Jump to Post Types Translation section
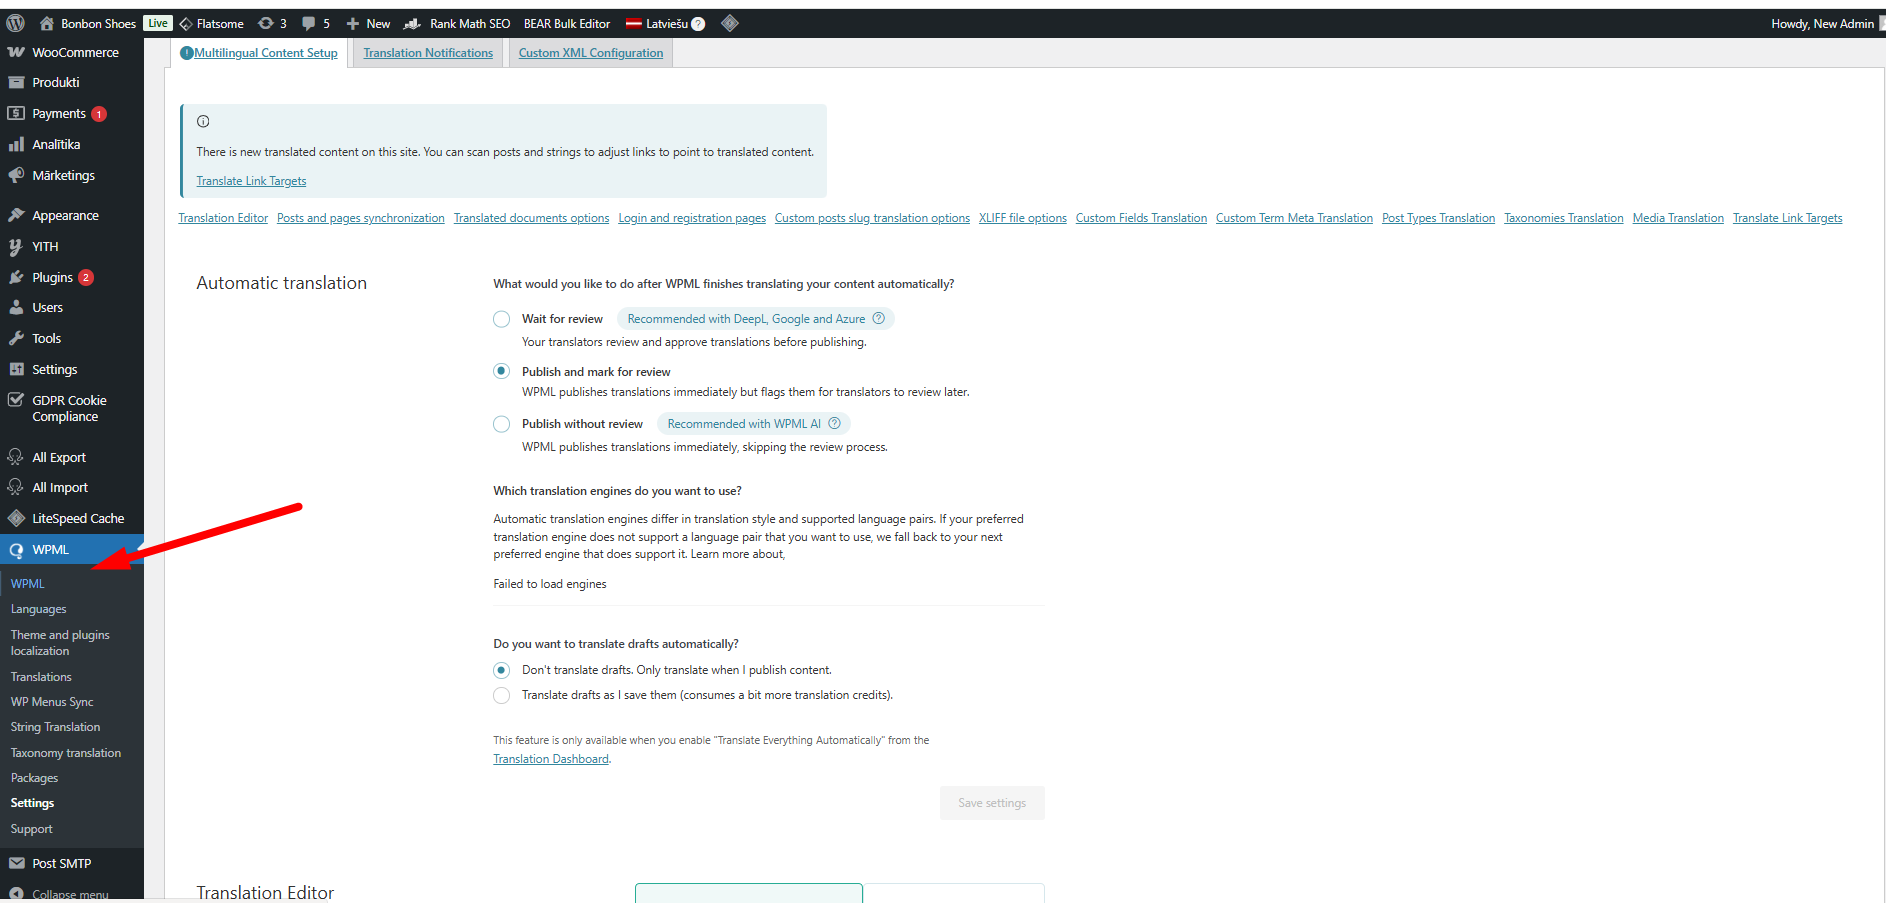The image size is (1886, 903). click(x=1438, y=218)
